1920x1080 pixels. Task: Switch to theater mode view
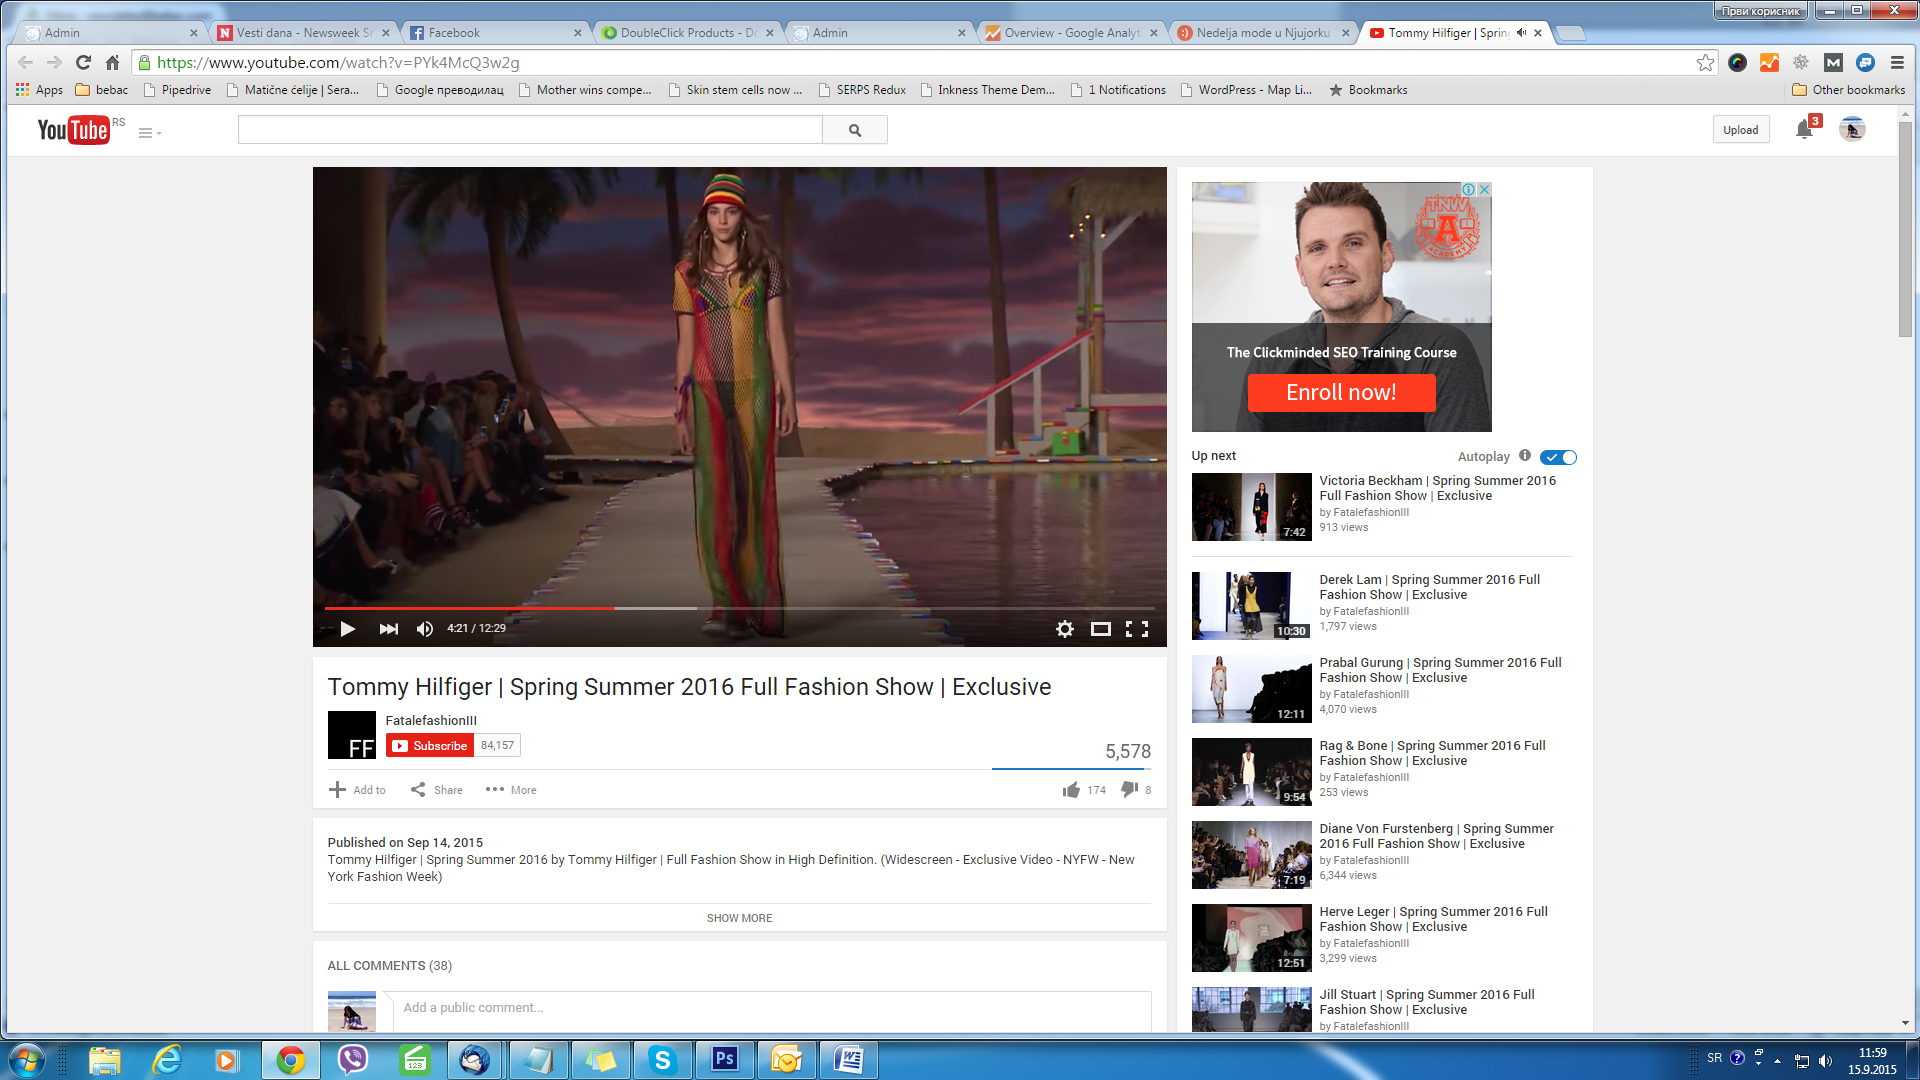(x=1100, y=629)
